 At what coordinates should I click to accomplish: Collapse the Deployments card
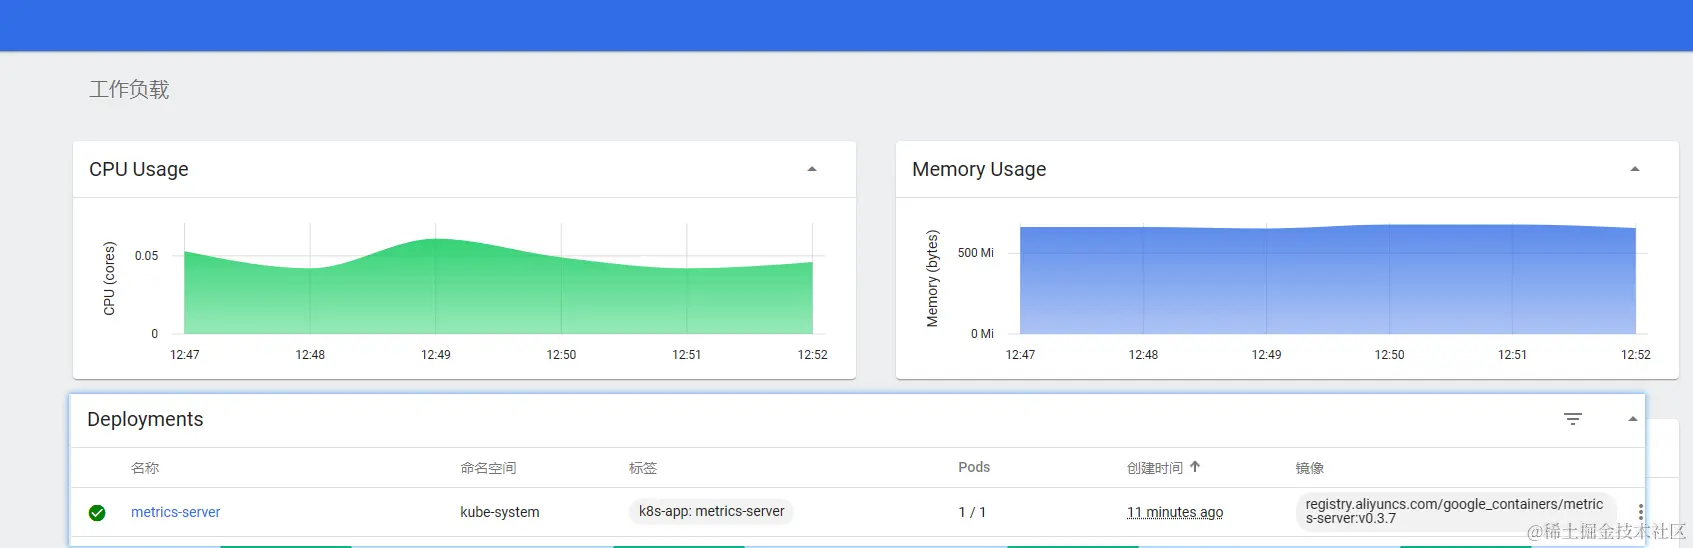[1632, 419]
